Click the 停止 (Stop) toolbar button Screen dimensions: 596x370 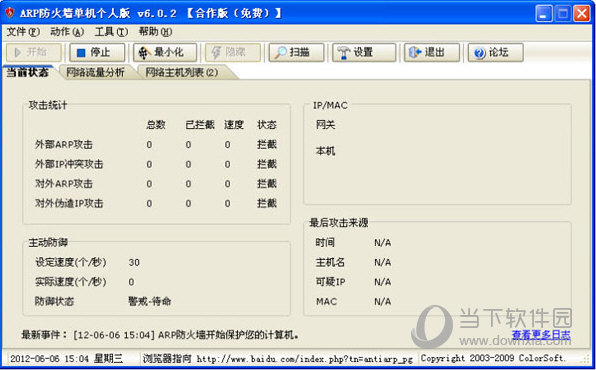(x=97, y=52)
